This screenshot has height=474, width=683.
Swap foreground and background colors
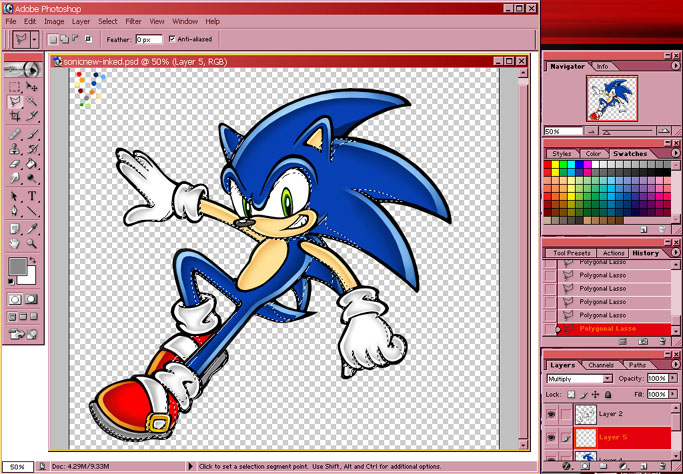32,261
